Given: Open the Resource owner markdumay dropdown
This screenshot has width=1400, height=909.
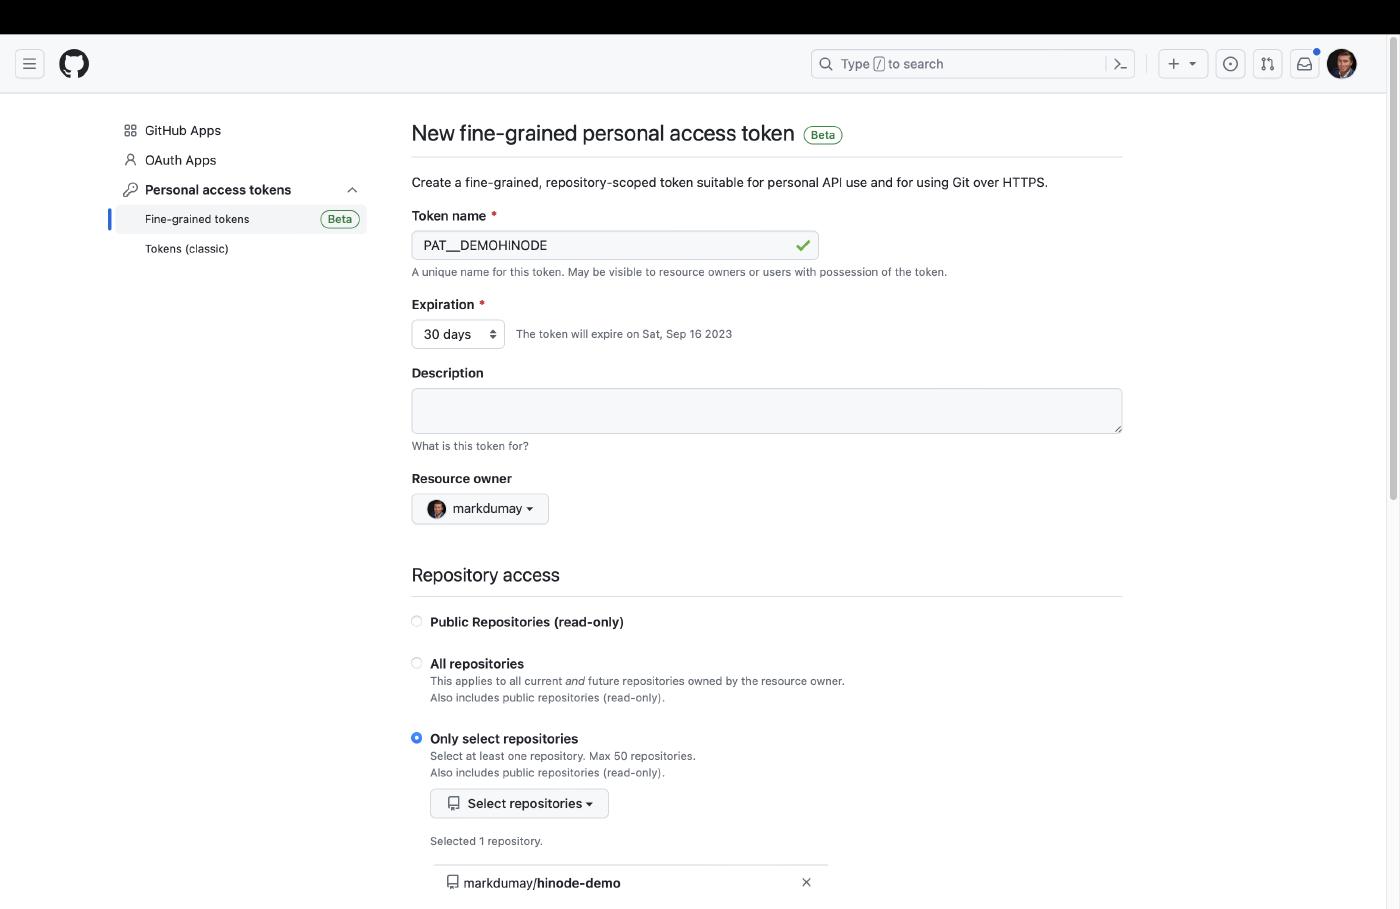Looking at the screenshot, I should (x=480, y=509).
